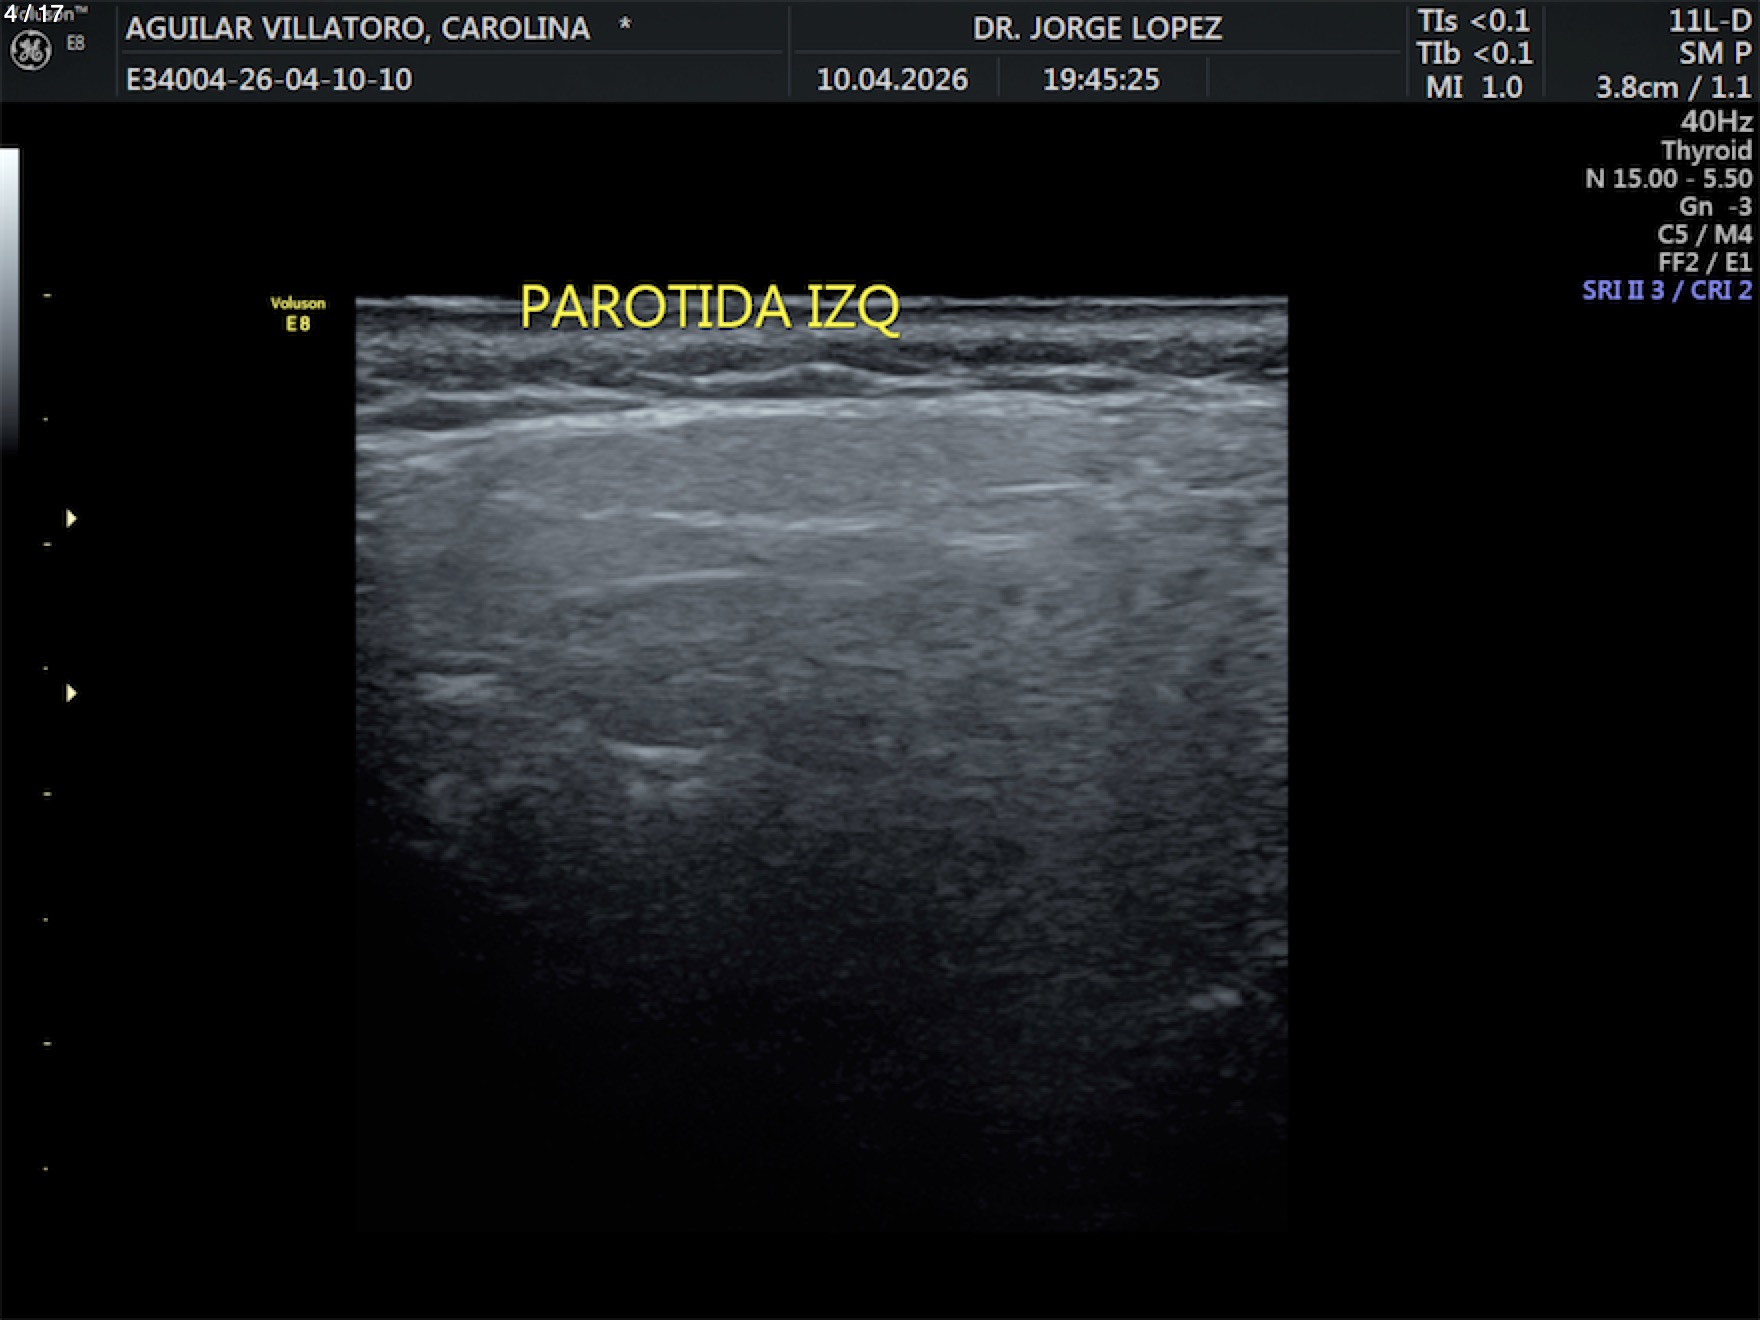1760x1320 pixels.
Task: Select the PAROTIDA IZQ annotation label
Action: click(709, 307)
